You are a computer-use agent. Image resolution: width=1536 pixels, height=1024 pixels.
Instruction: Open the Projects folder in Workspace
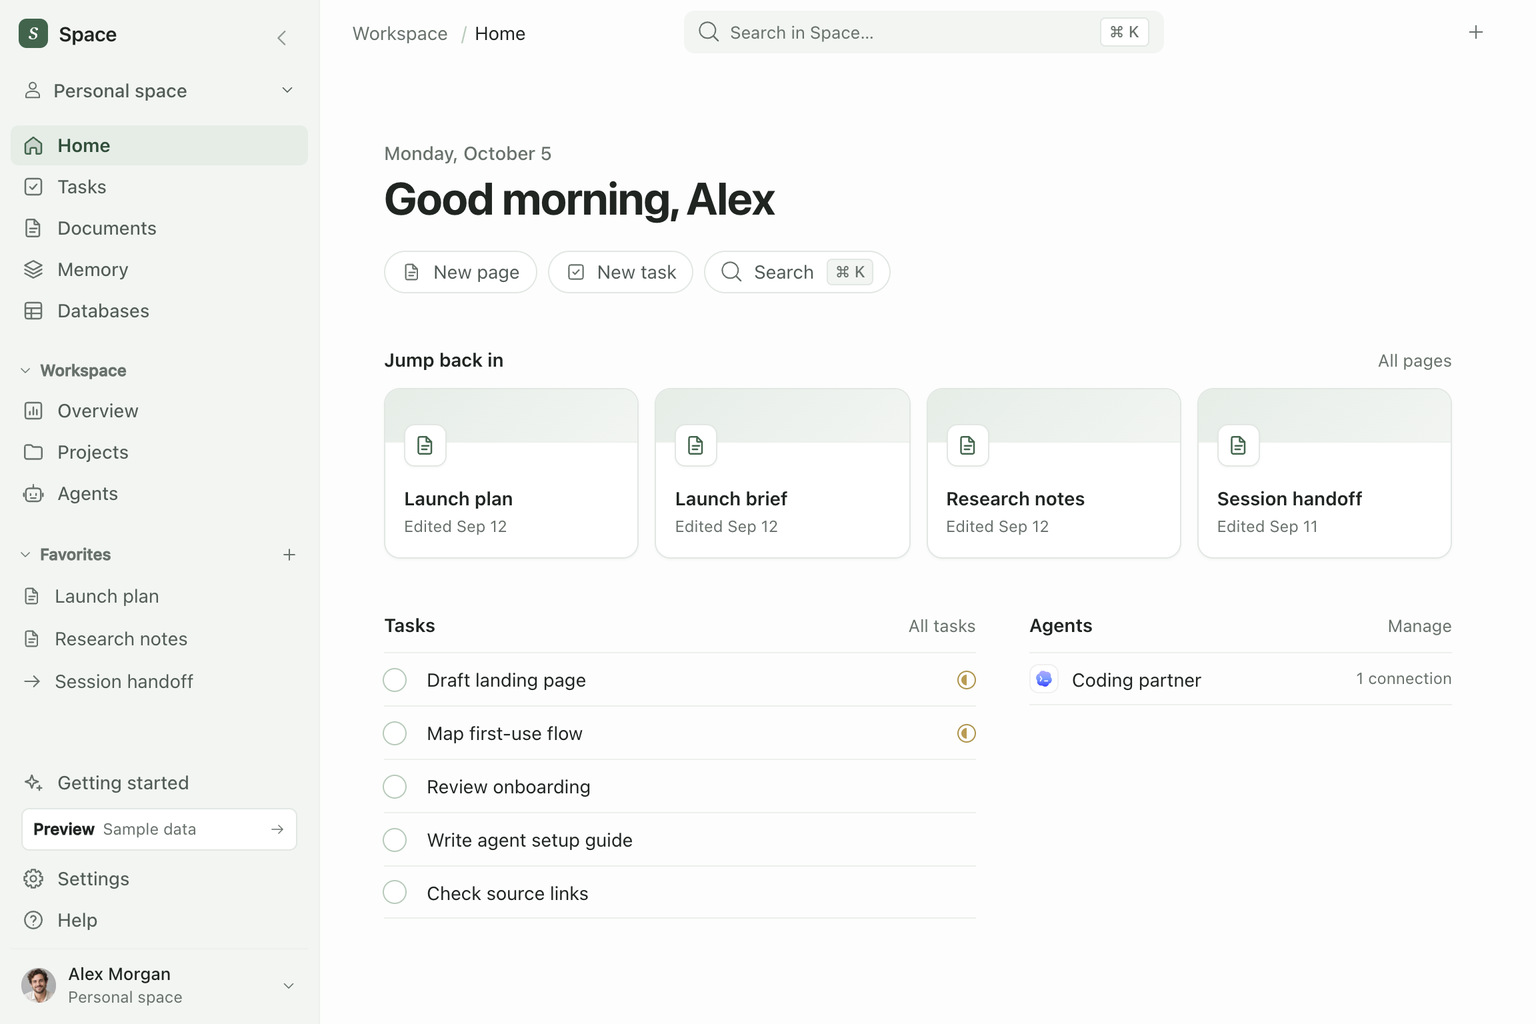click(x=159, y=452)
